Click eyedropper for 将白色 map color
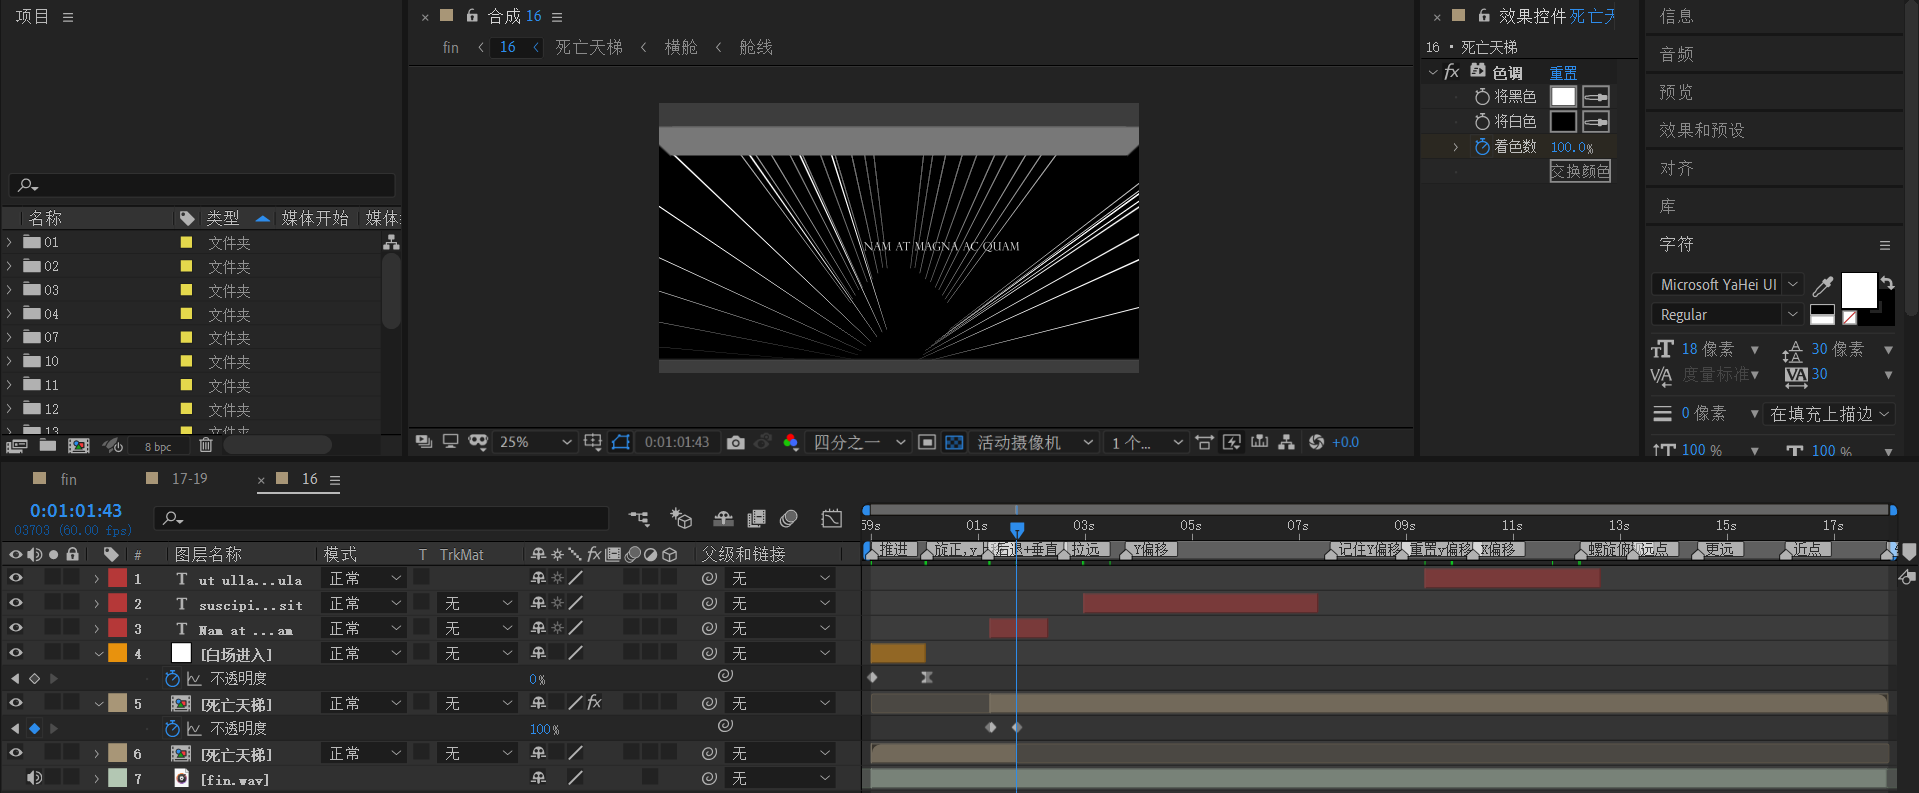 click(1596, 122)
